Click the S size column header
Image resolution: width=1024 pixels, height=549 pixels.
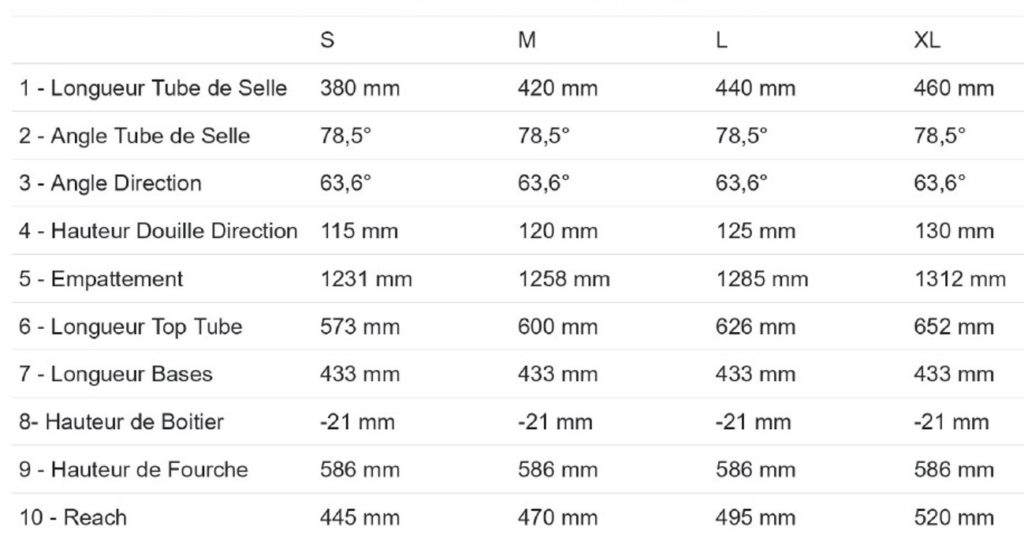327,41
